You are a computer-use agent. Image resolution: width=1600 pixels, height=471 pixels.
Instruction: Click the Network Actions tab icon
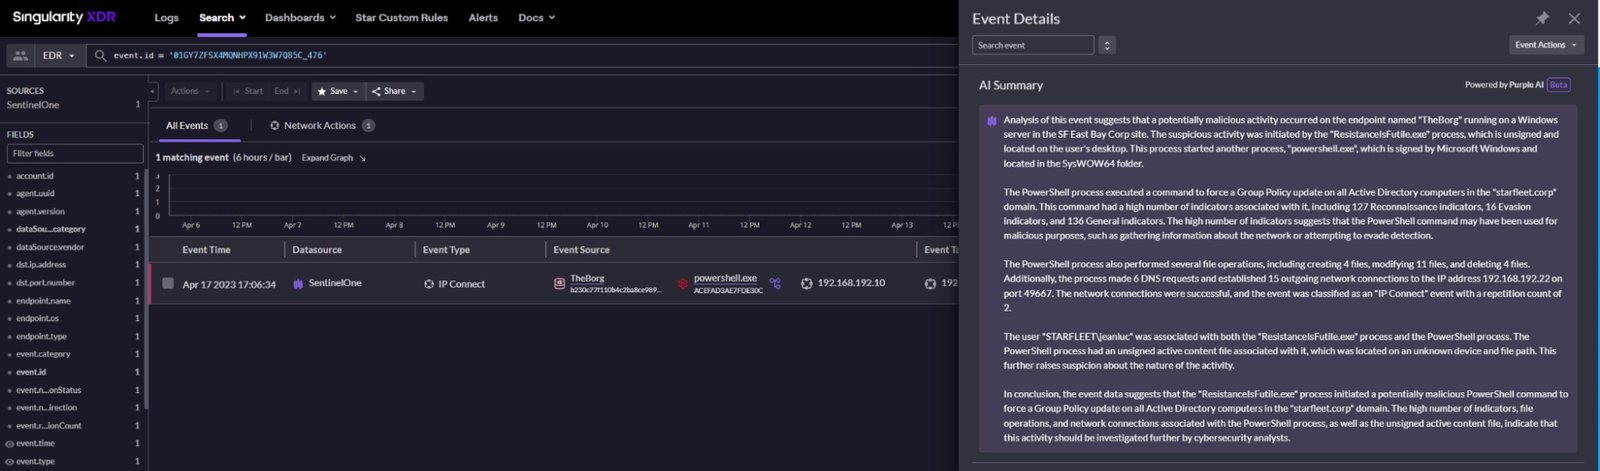(x=275, y=126)
